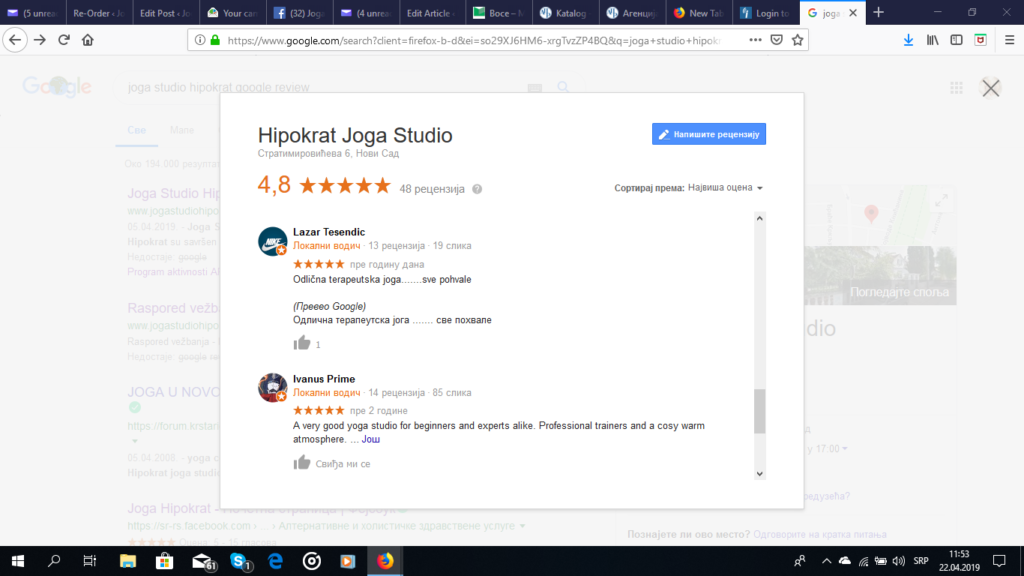Click the URL address bar
The image size is (1024, 576).
pyautogui.click(x=473, y=40)
